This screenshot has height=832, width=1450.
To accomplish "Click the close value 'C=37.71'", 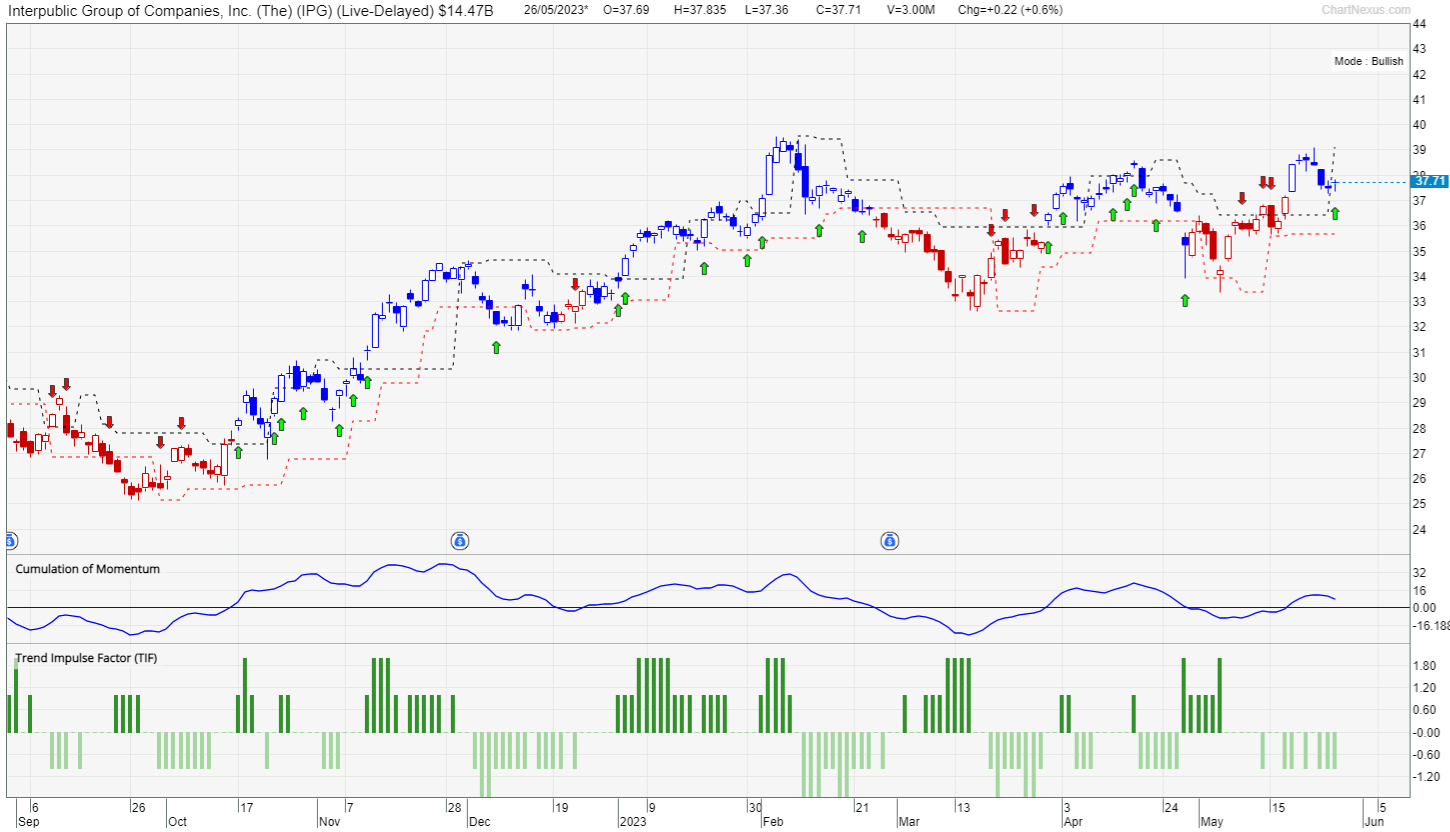I will [837, 10].
